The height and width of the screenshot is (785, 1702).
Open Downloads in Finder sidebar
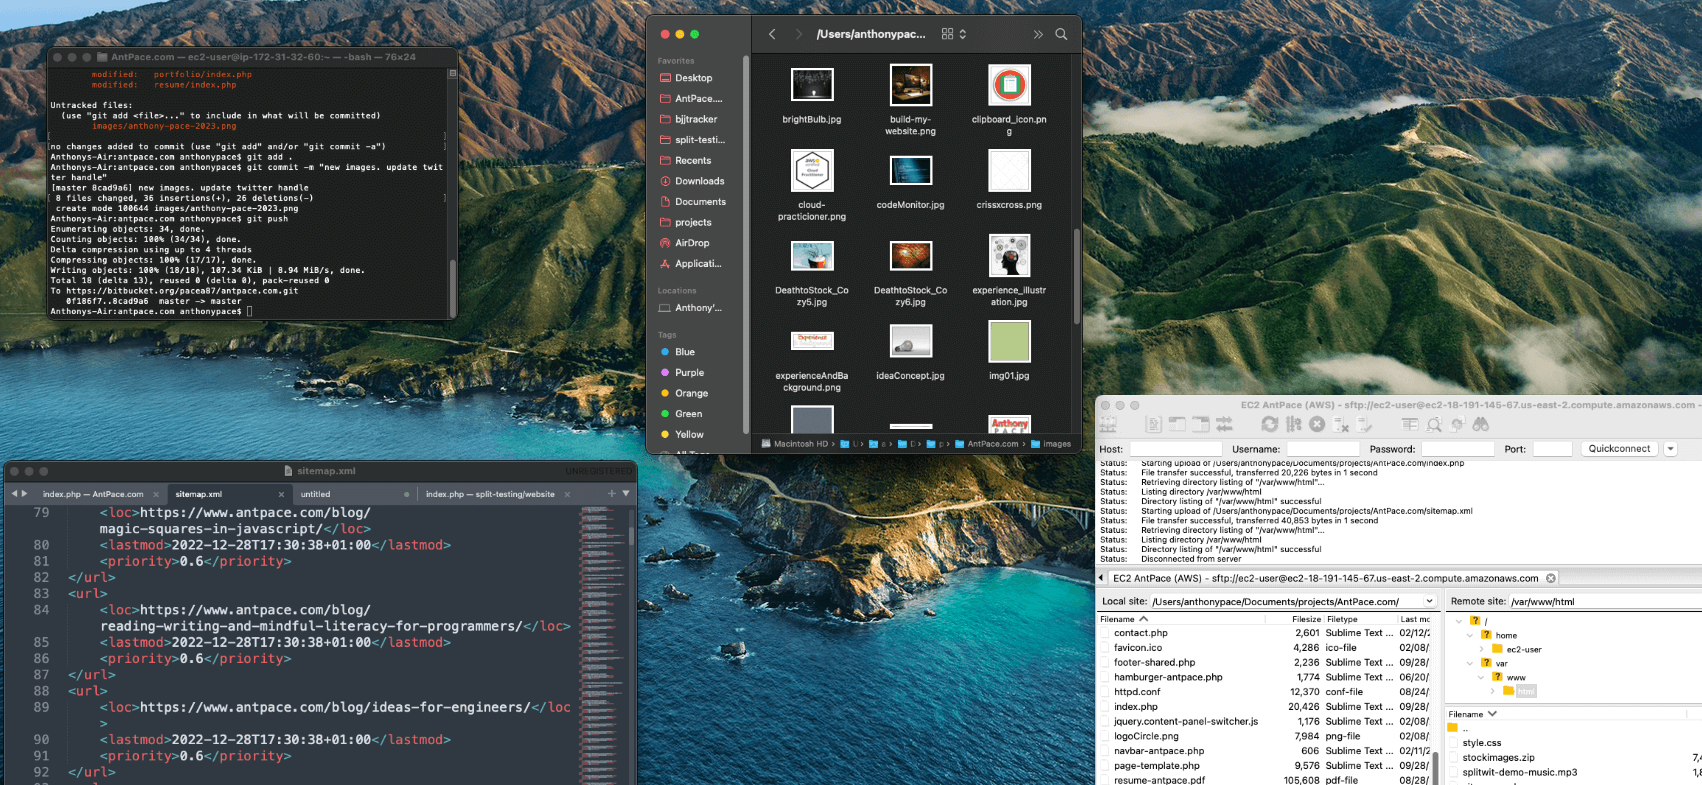click(699, 181)
